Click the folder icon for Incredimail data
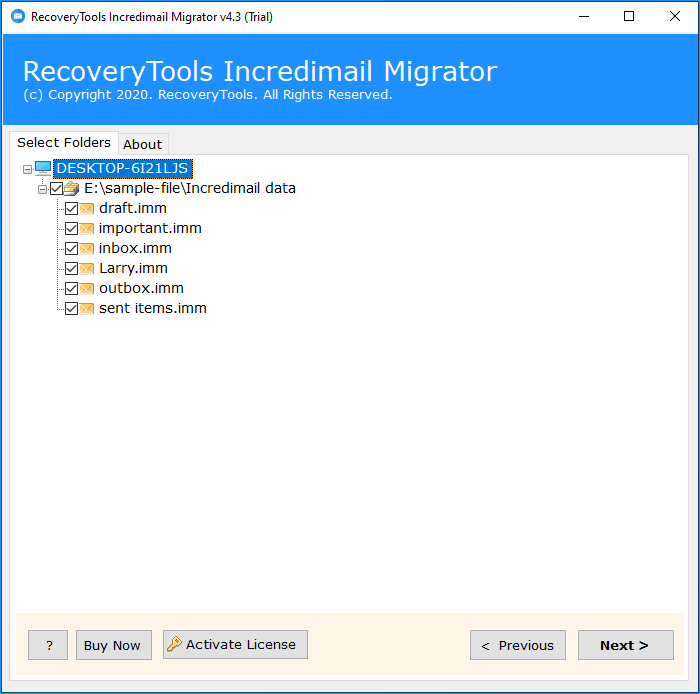 click(x=71, y=188)
